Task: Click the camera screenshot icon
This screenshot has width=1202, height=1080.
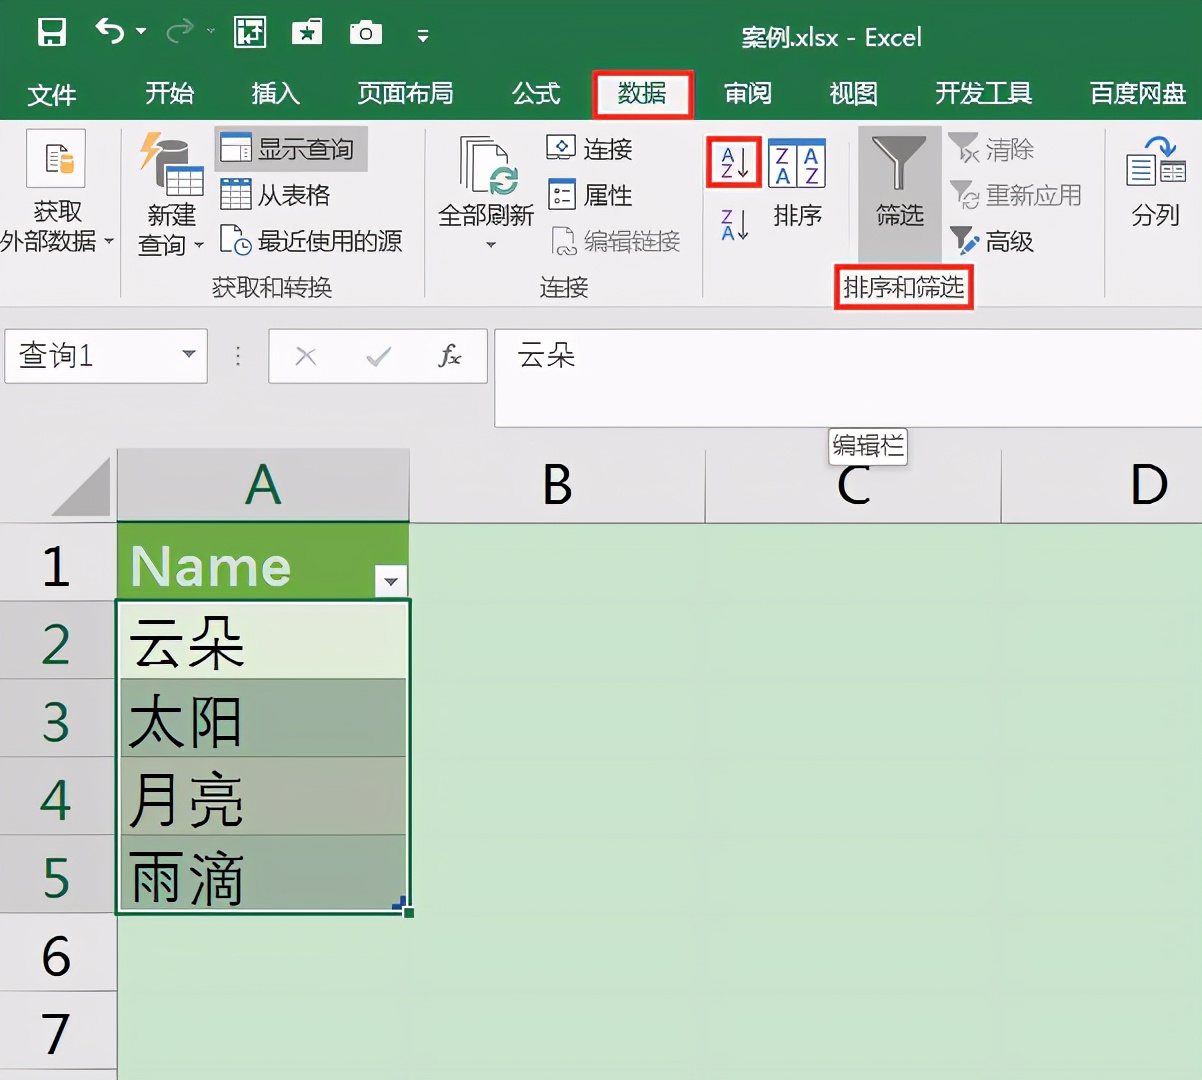Action: click(366, 33)
